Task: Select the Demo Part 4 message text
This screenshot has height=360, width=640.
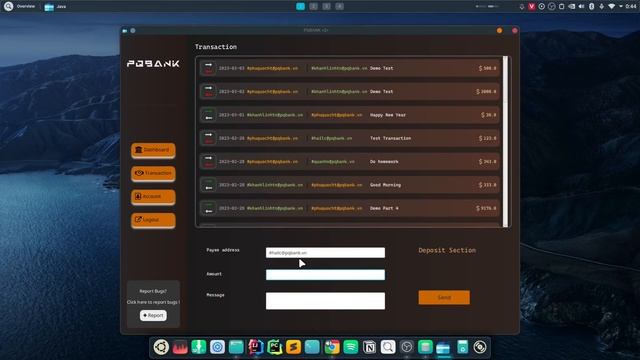Action: (x=384, y=208)
